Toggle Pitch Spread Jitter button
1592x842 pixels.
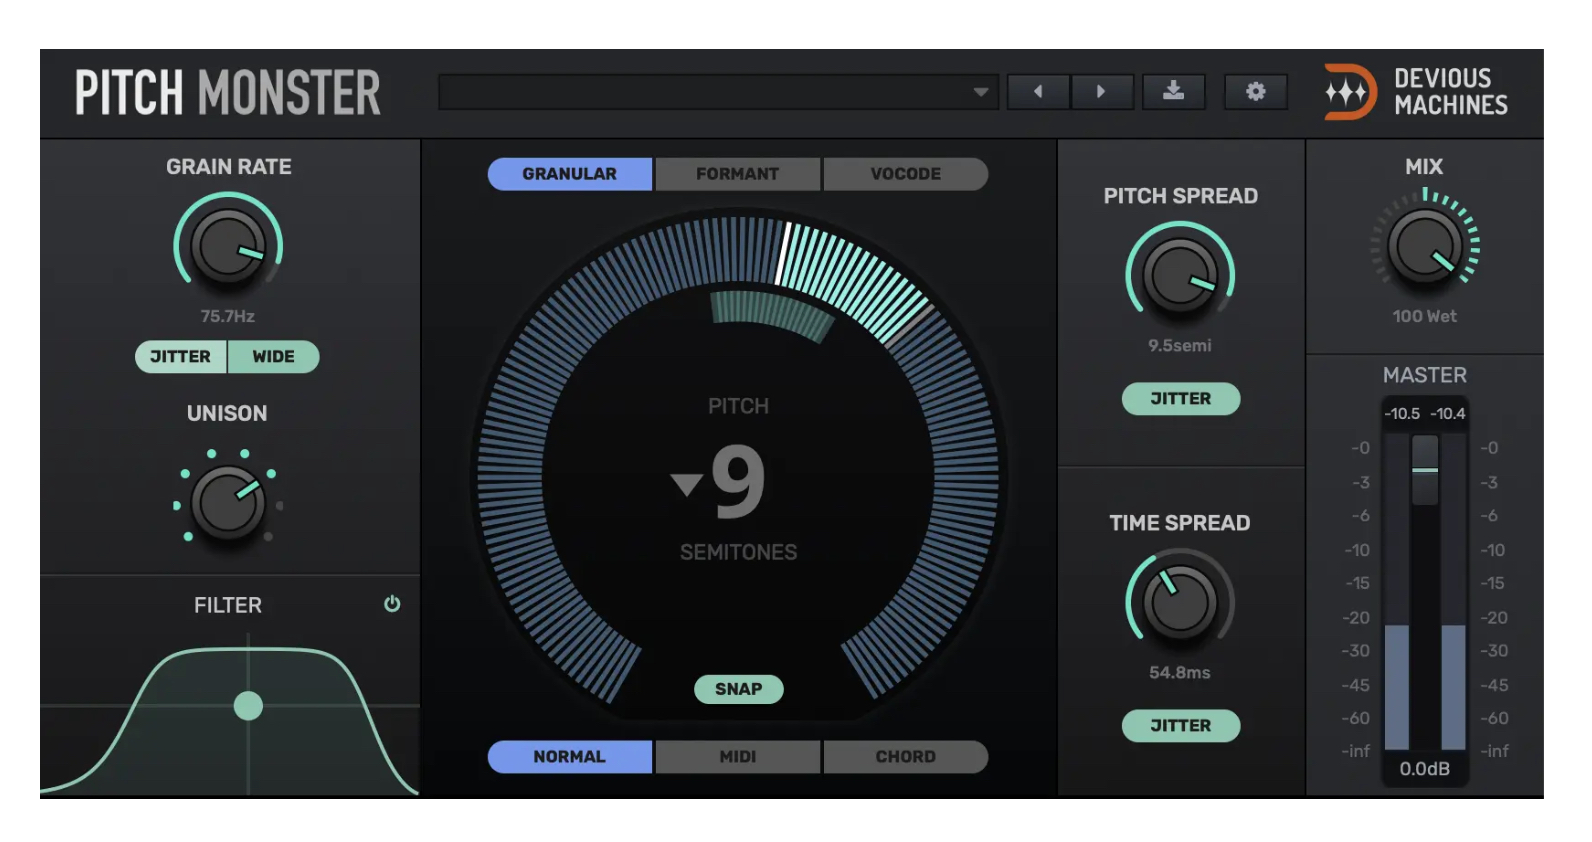[x=1181, y=399]
